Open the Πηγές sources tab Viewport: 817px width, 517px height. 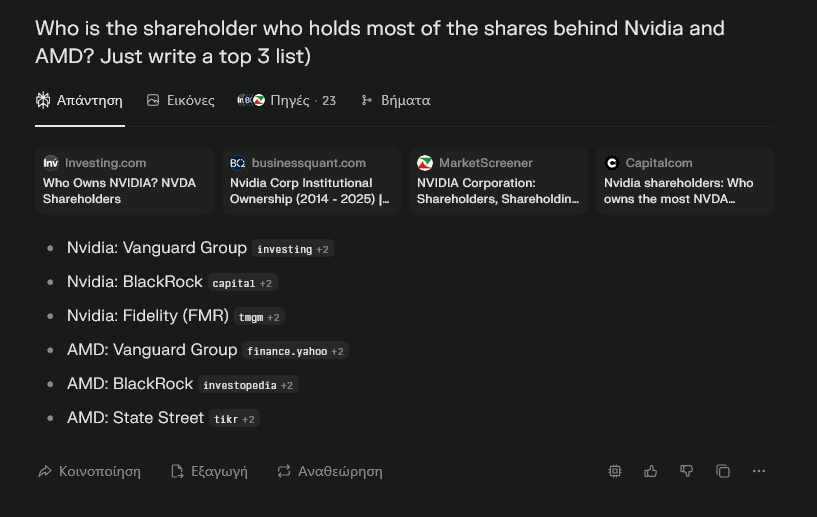(287, 100)
